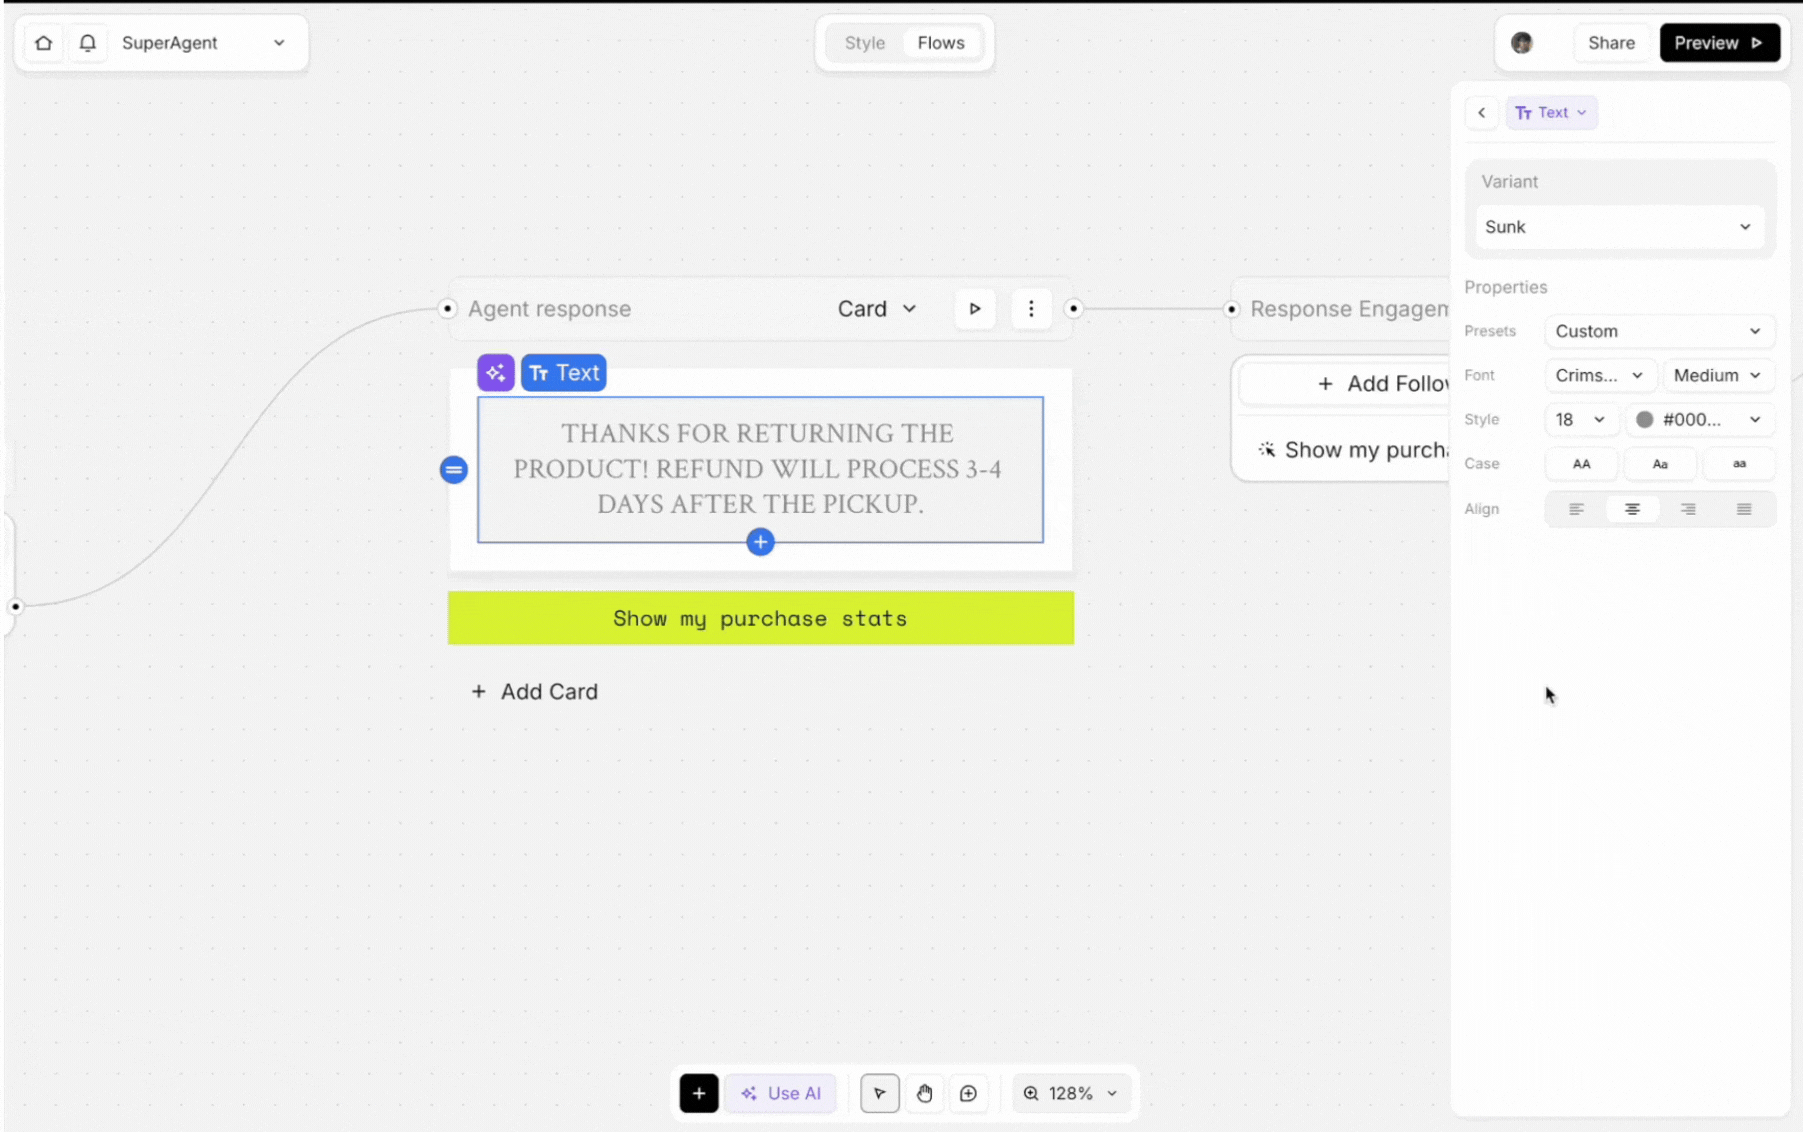The image size is (1803, 1132).
Task: Align text right
Action: [x=1688, y=509]
